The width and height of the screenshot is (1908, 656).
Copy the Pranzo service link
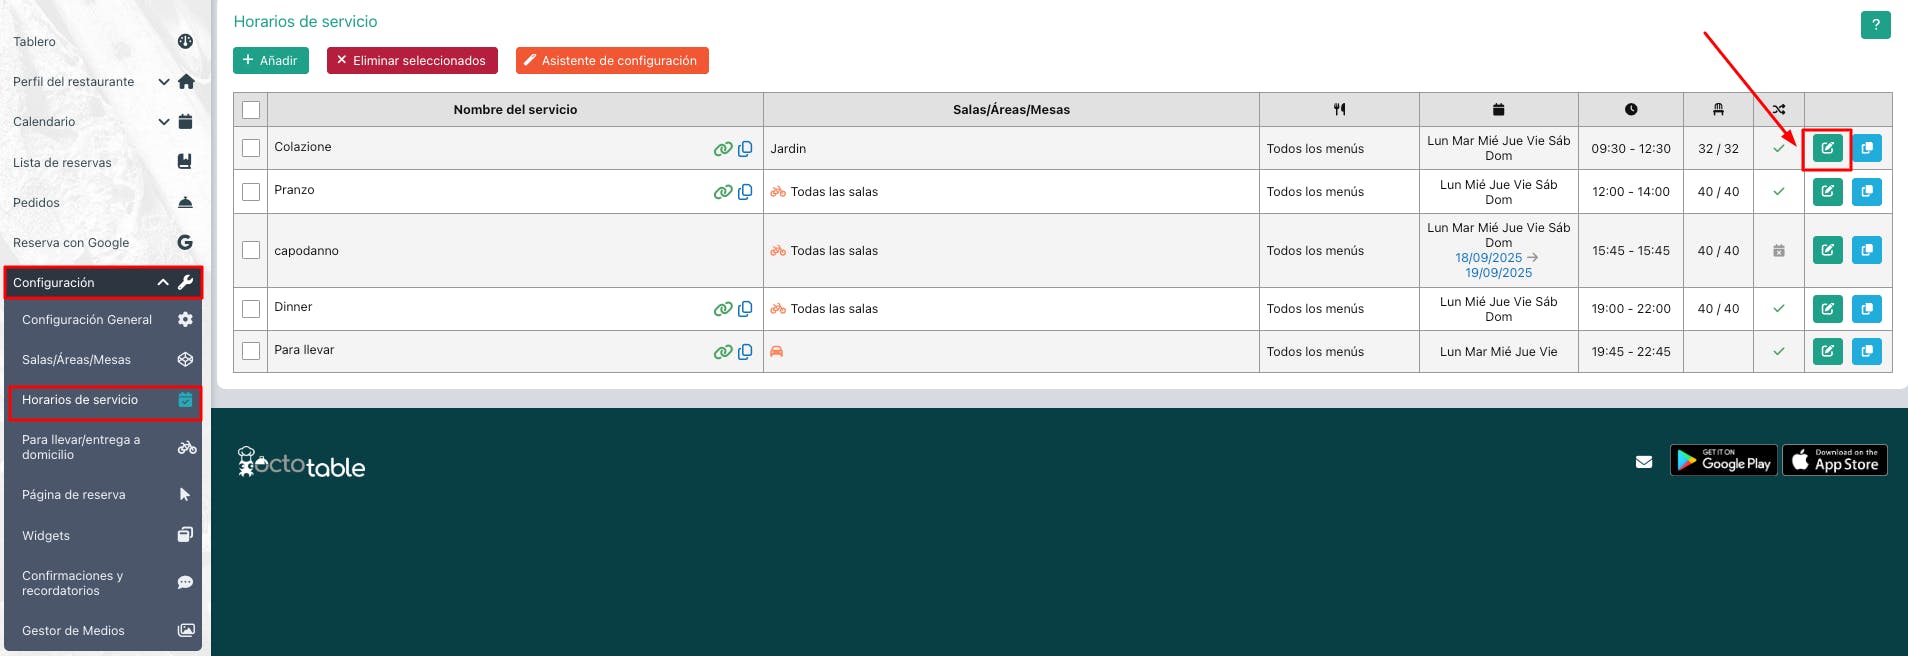pyautogui.click(x=745, y=192)
